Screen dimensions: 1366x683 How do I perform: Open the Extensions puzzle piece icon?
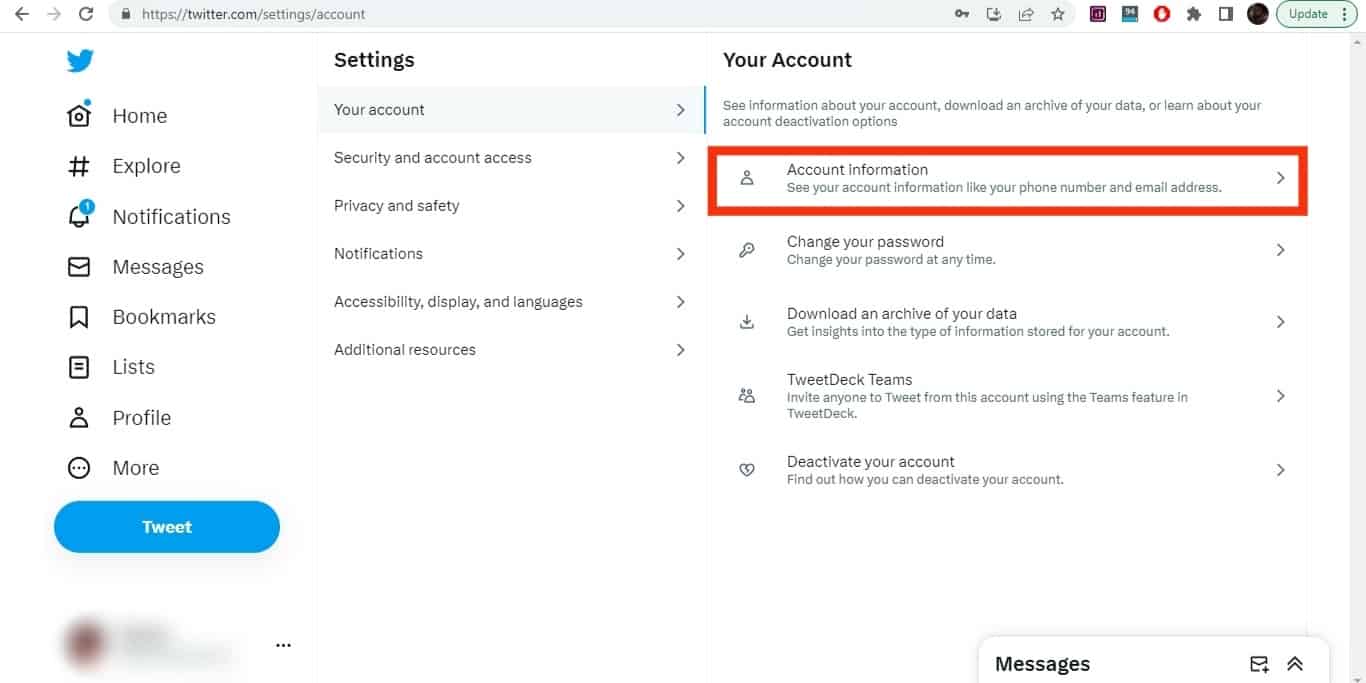click(1193, 14)
